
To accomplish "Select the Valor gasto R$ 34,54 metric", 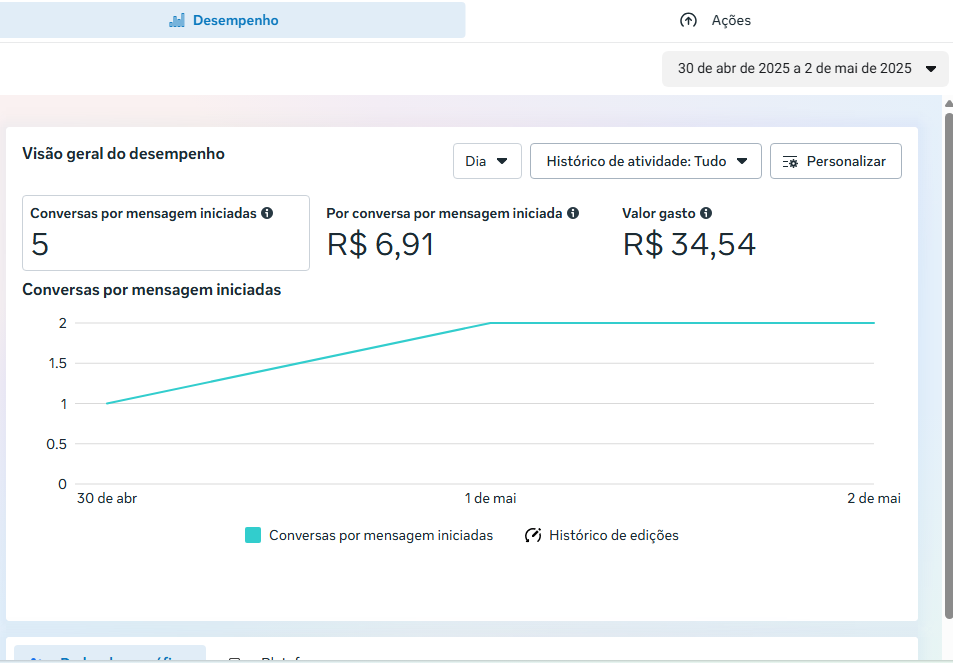I will click(x=689, y=244).
